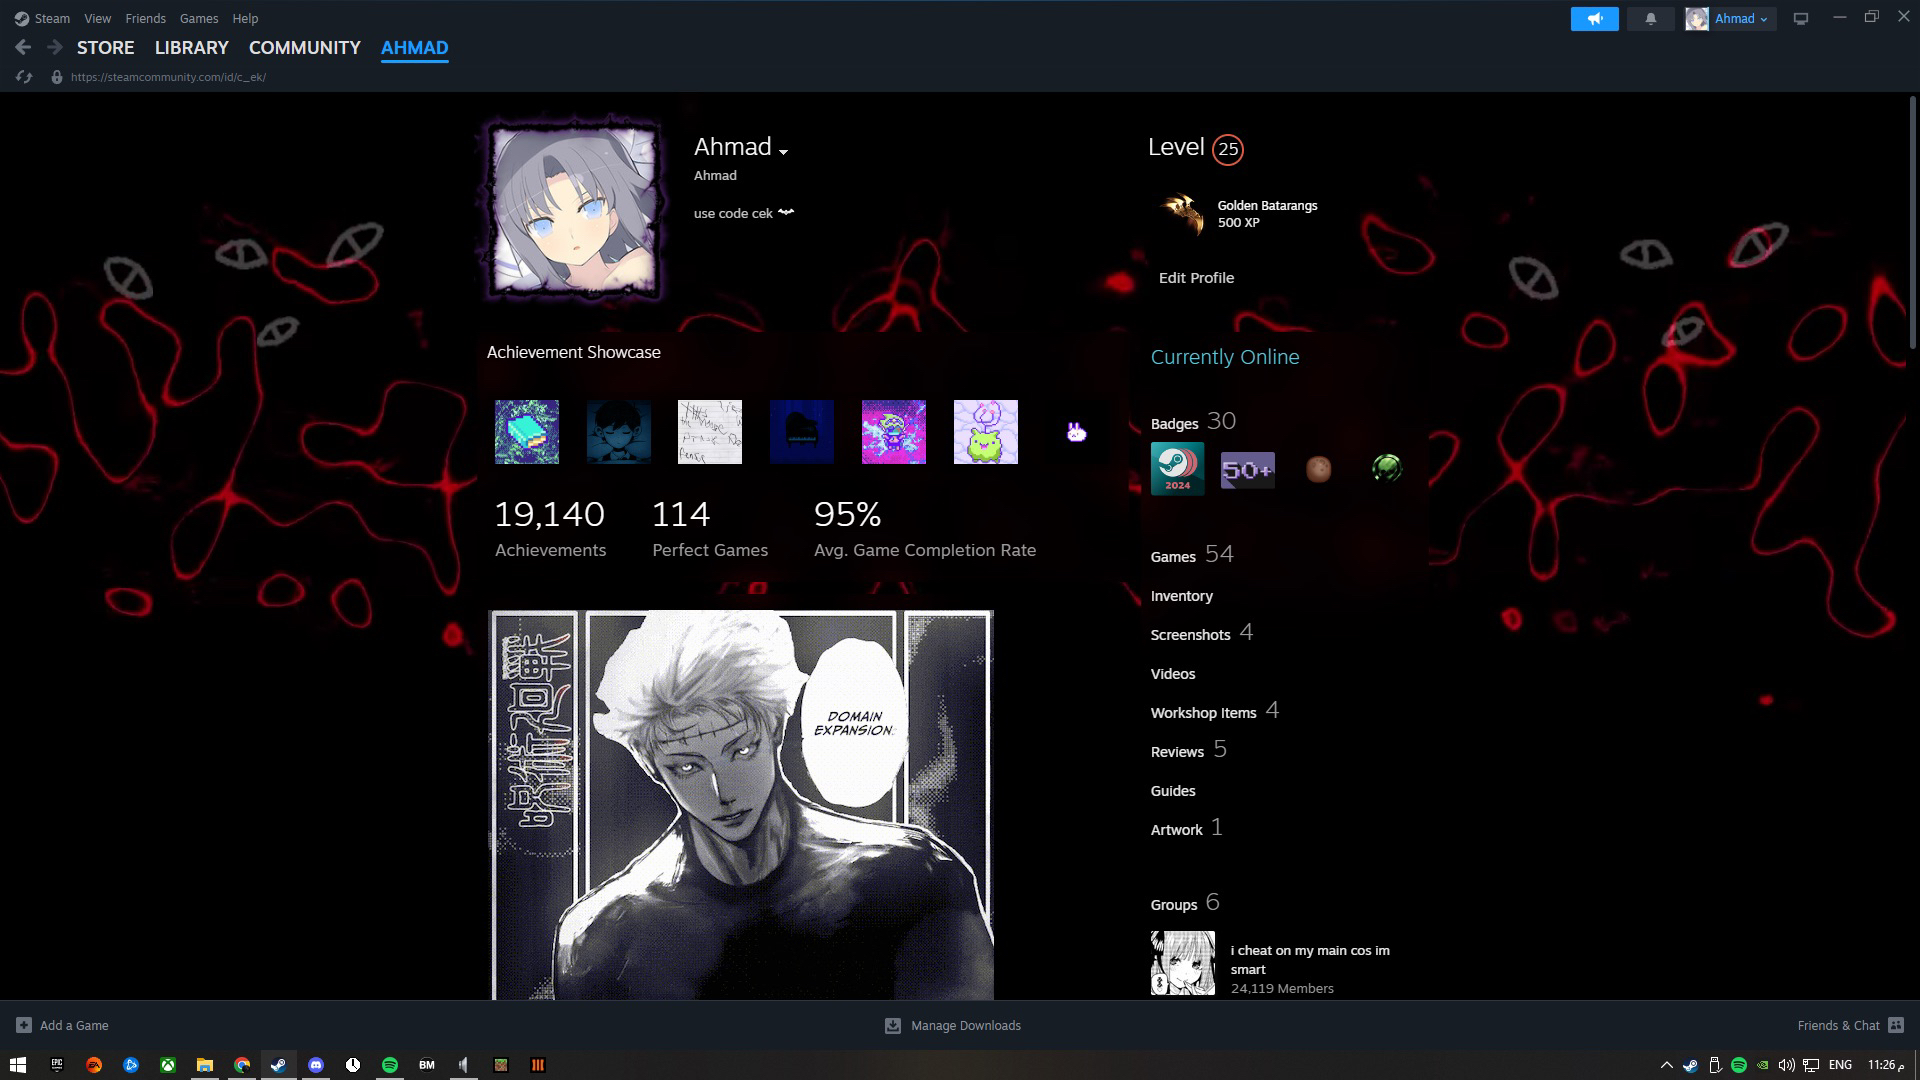Screen dimensions: 1920x1080
Task: Open the Groups 6 link
Action: coord(1185,903)
